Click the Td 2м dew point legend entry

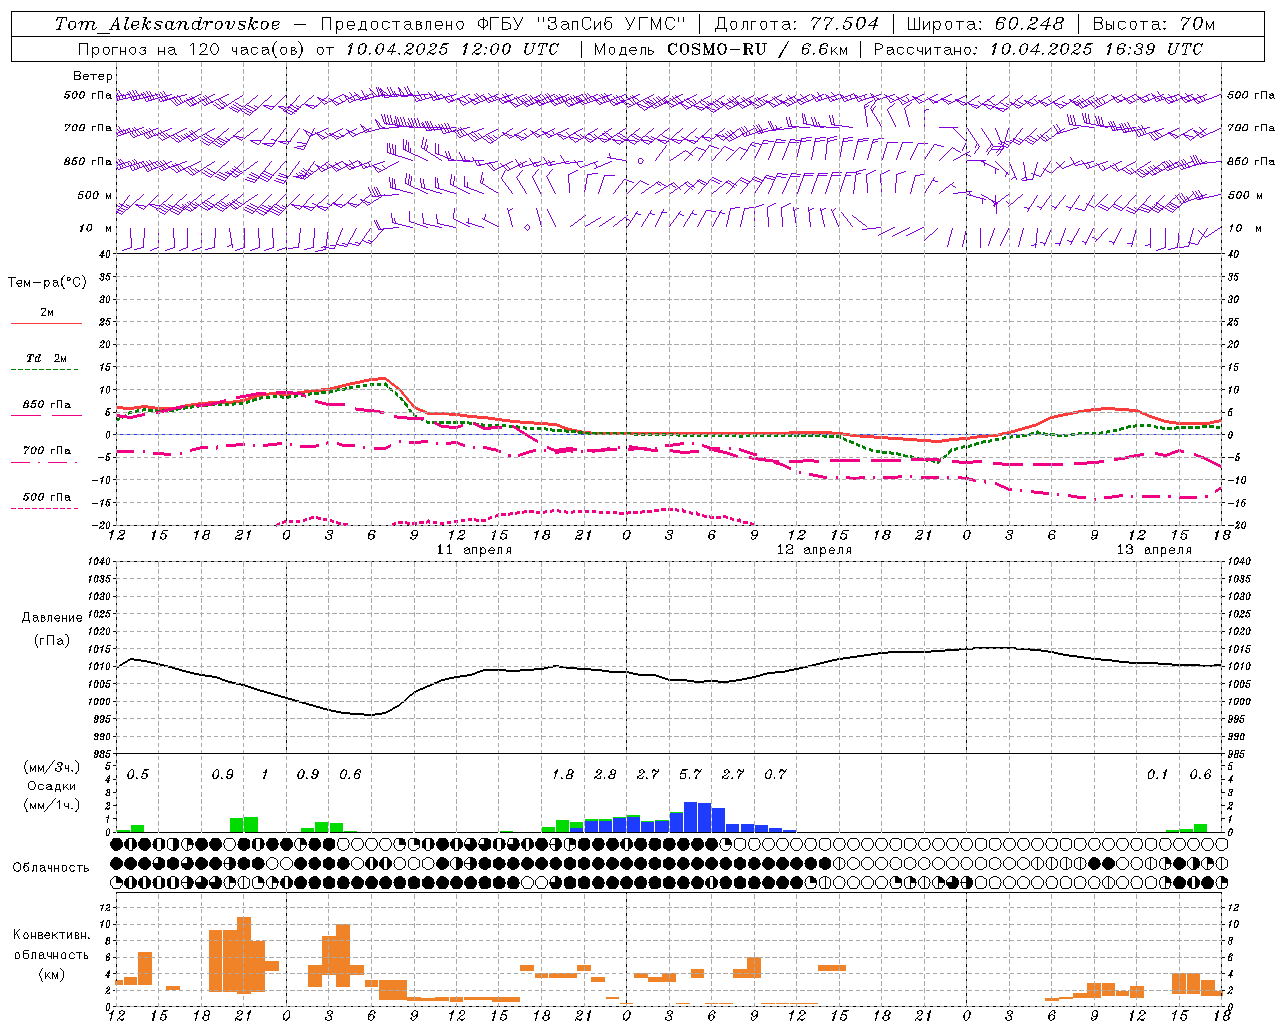point(46,358)
